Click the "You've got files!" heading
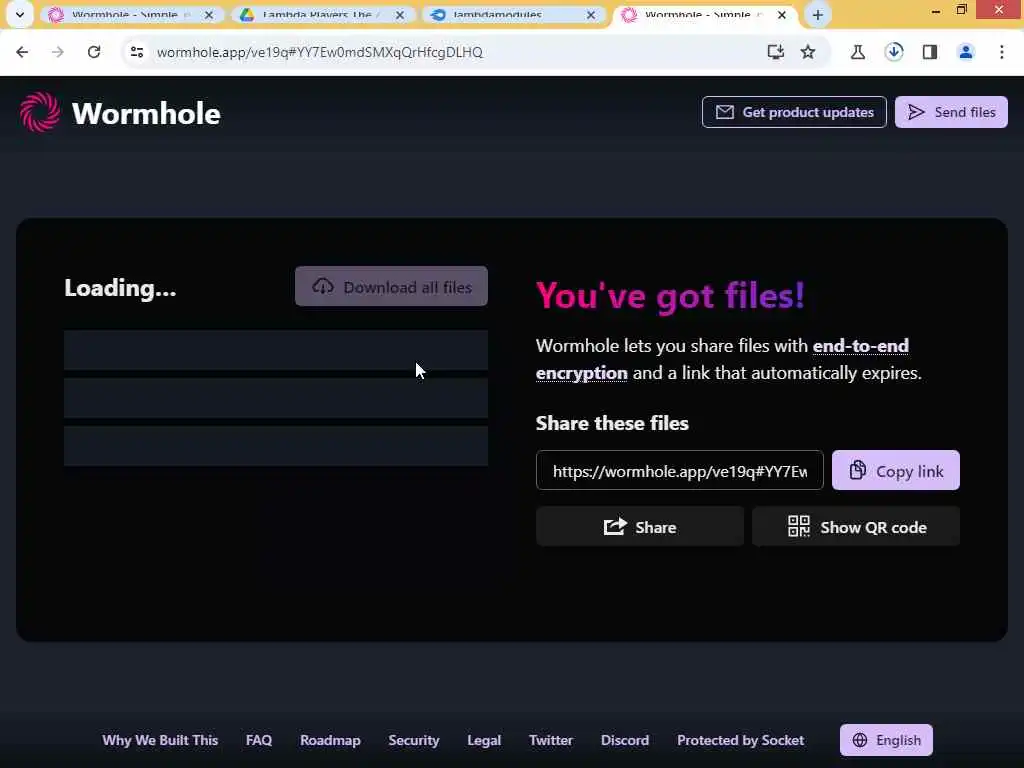 pyautogui.click(x=670, y=296)
